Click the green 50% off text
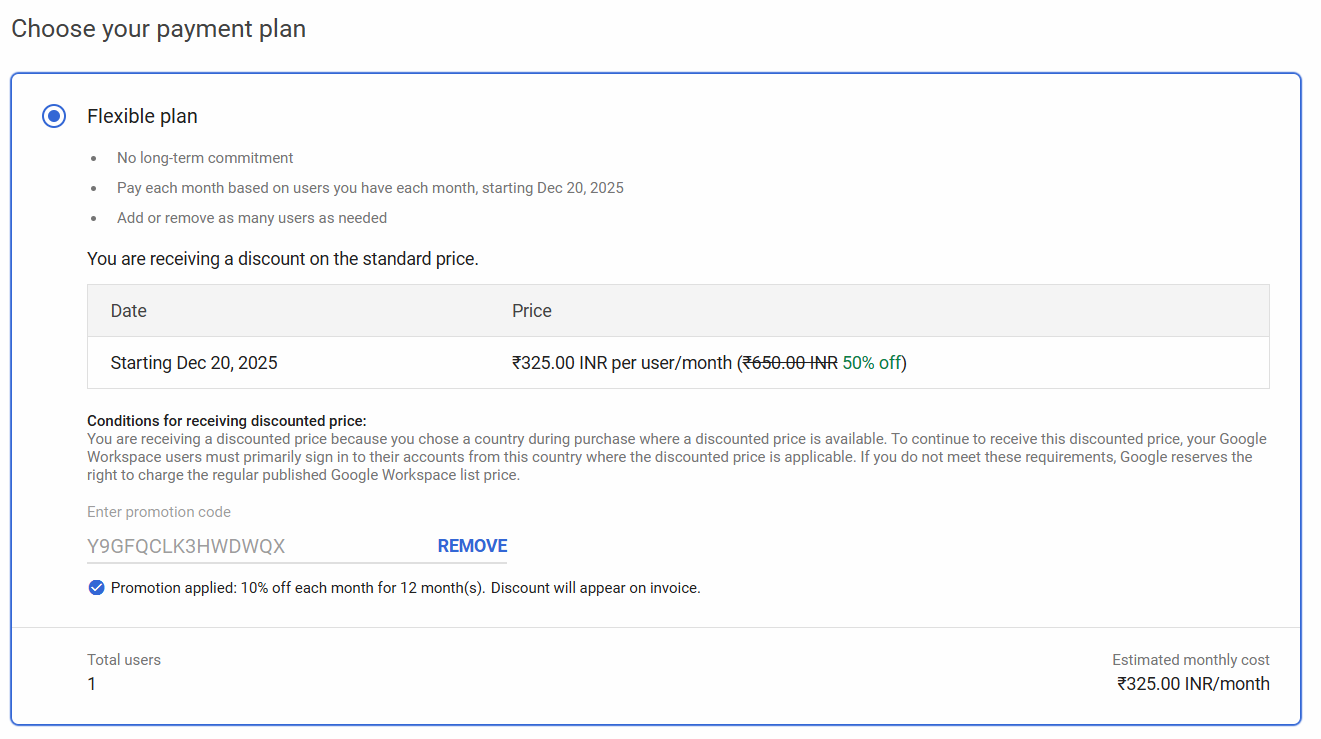The image size is (1321, 739). coord(871,363)
